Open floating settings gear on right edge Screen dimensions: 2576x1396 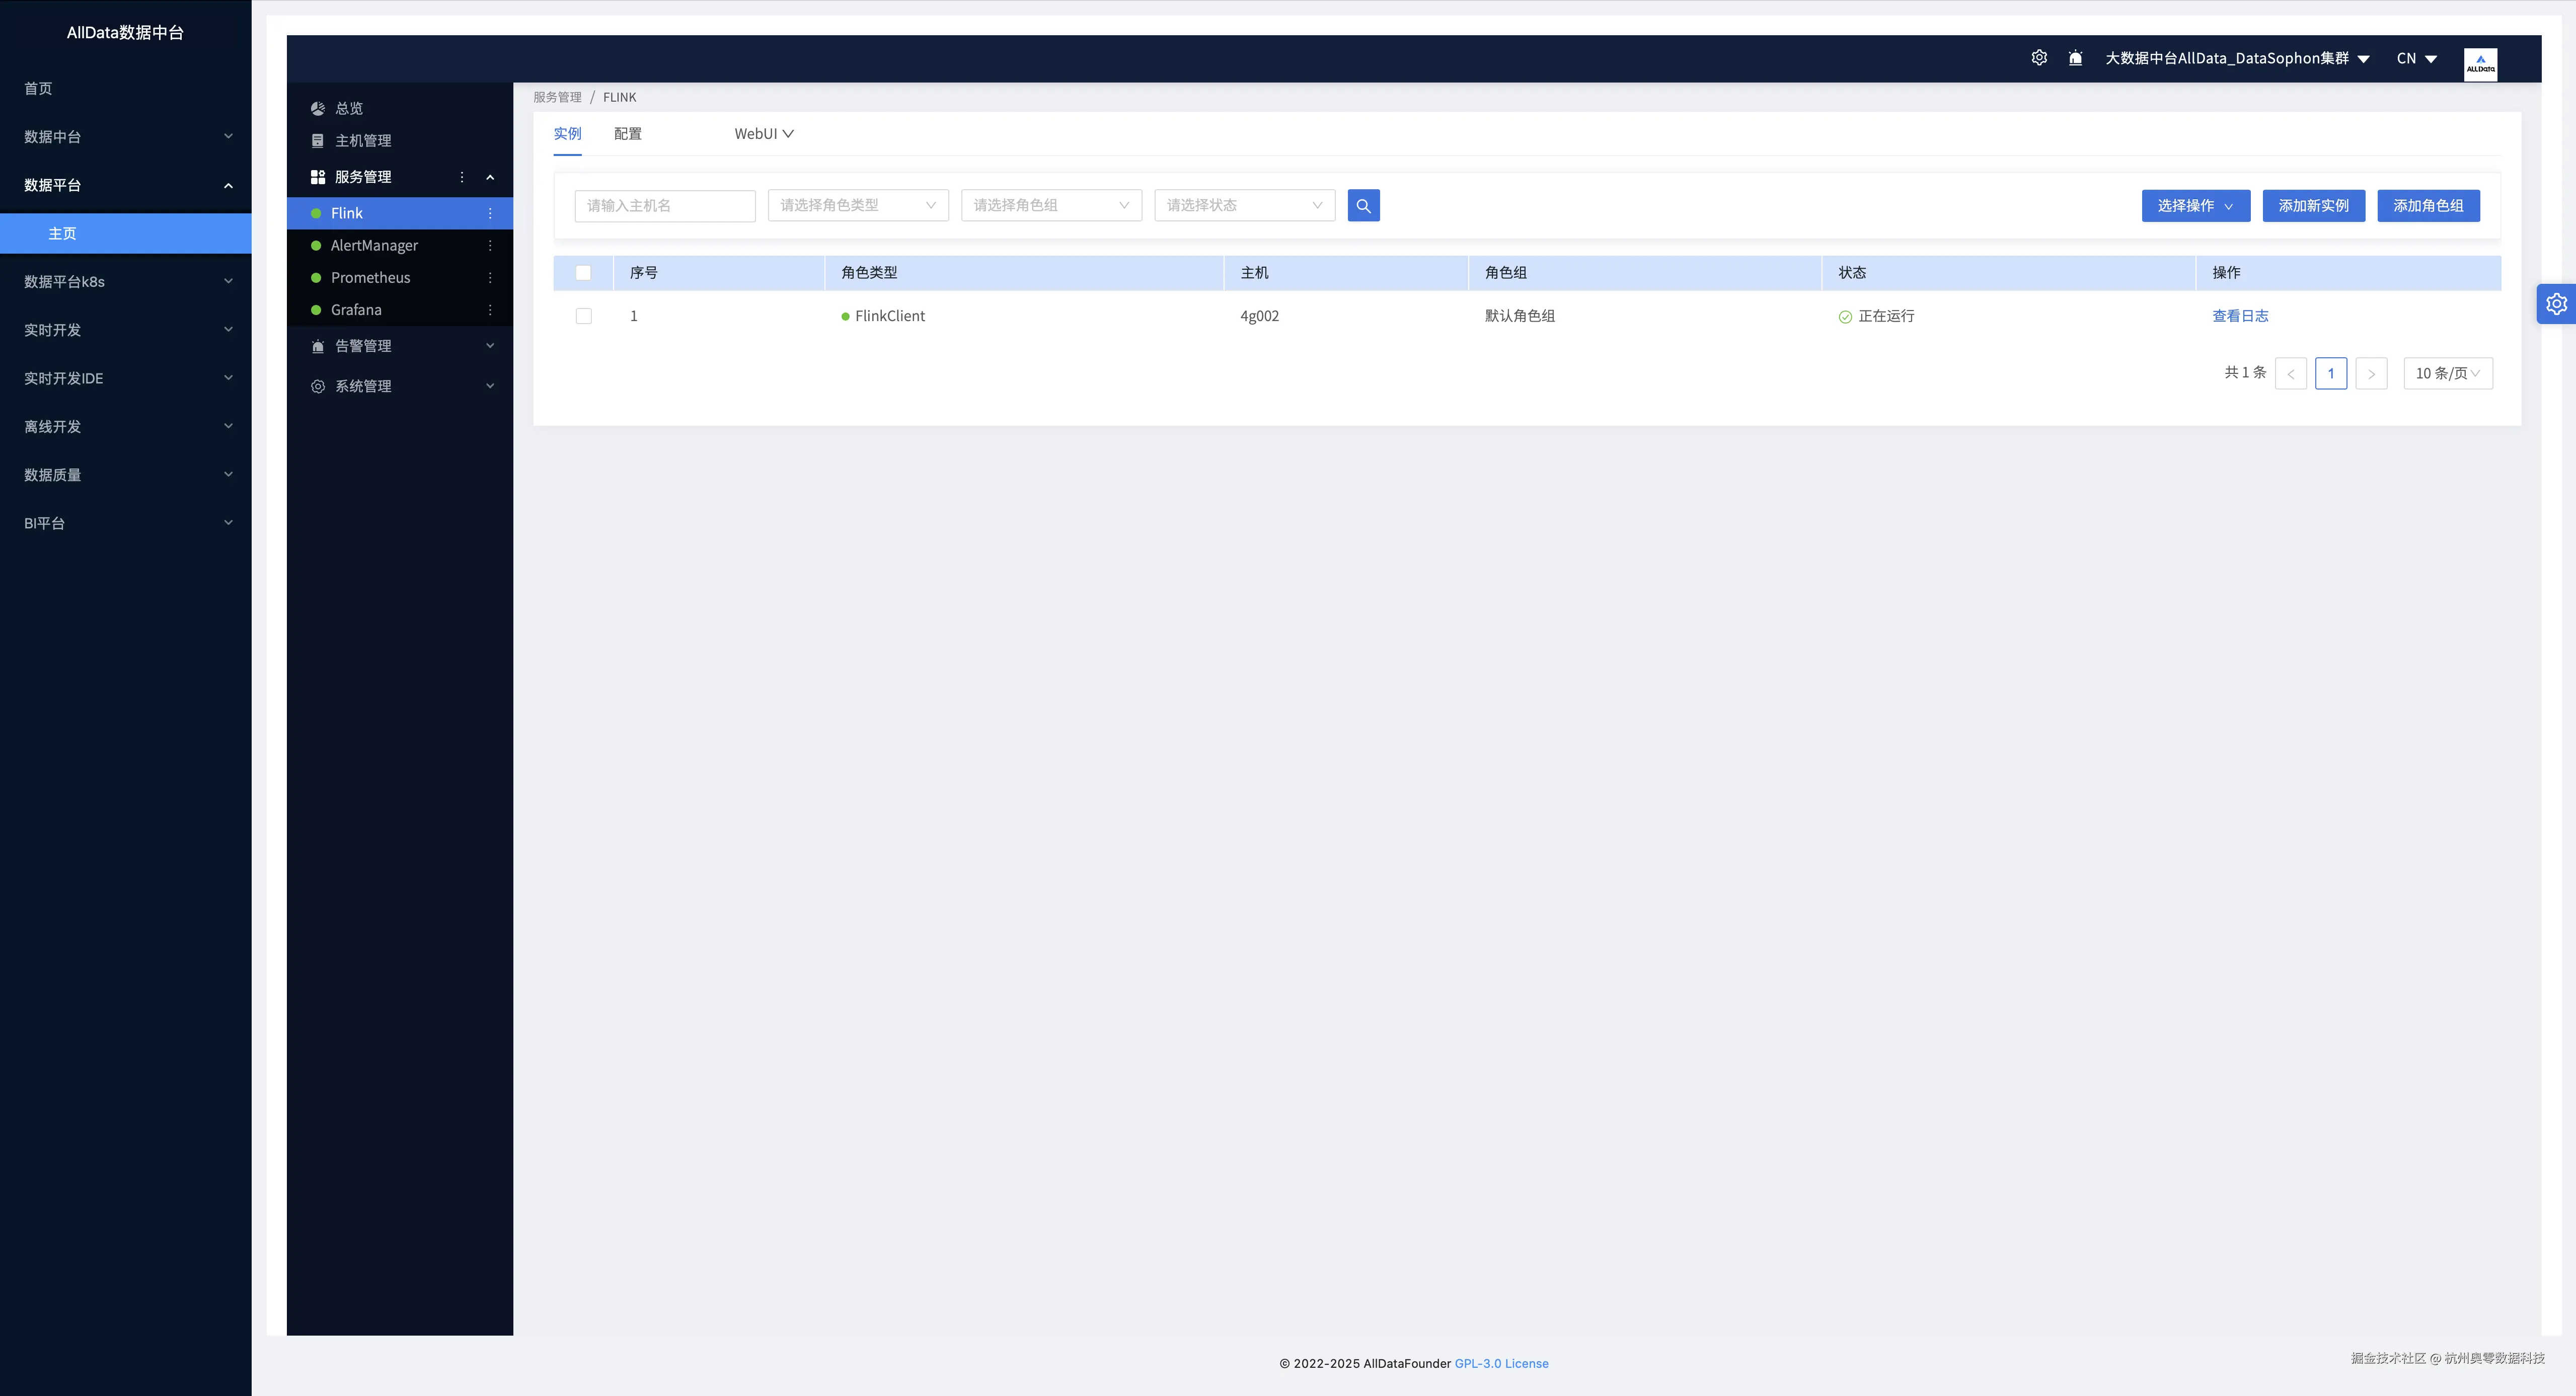tap(2556, 304)
